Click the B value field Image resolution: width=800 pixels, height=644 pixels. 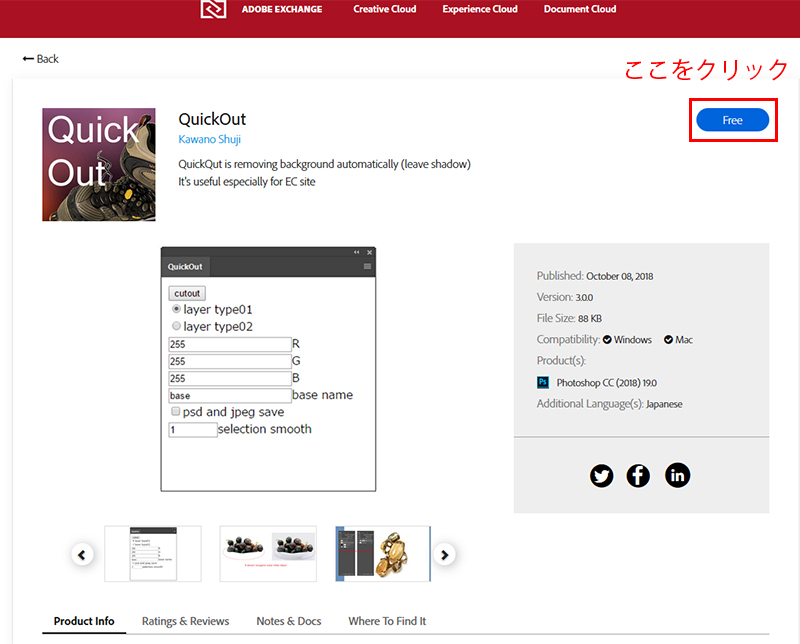click(x=230, y=379)
